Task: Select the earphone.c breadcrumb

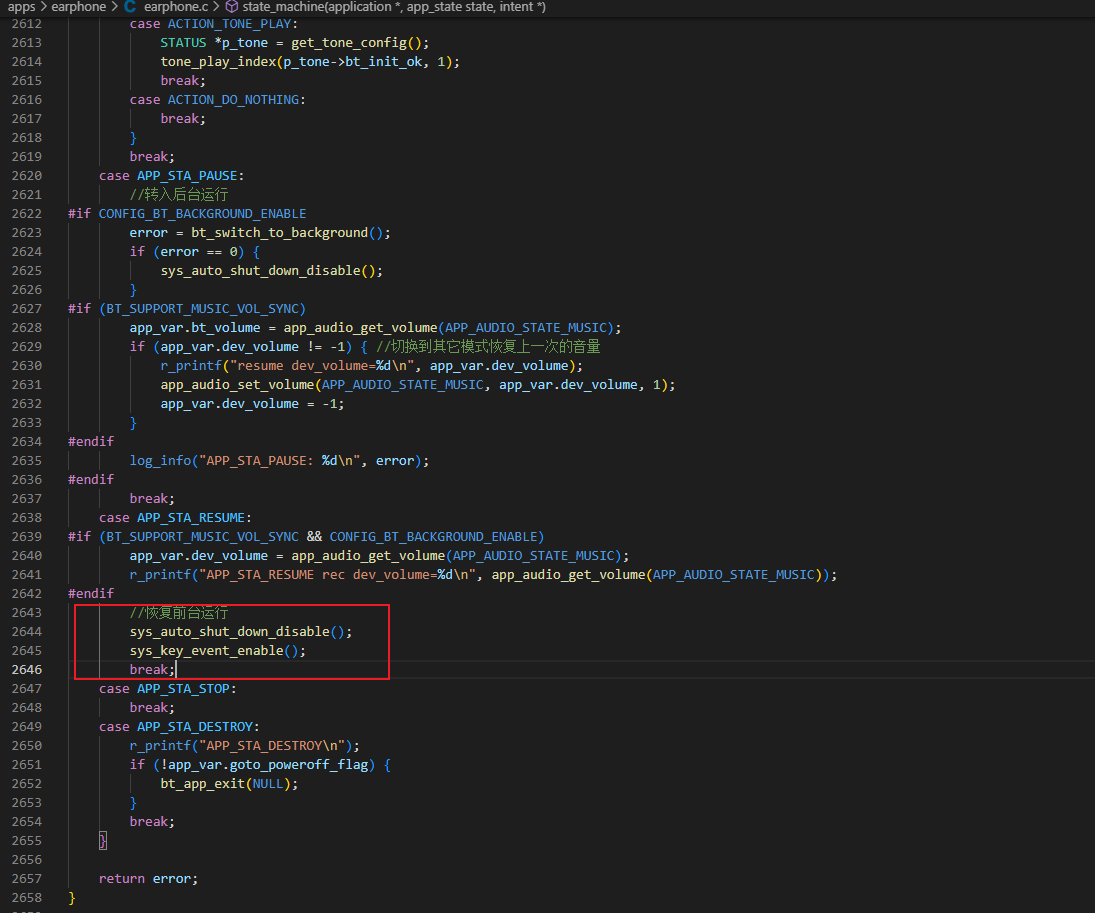Action: pos(176,7)
